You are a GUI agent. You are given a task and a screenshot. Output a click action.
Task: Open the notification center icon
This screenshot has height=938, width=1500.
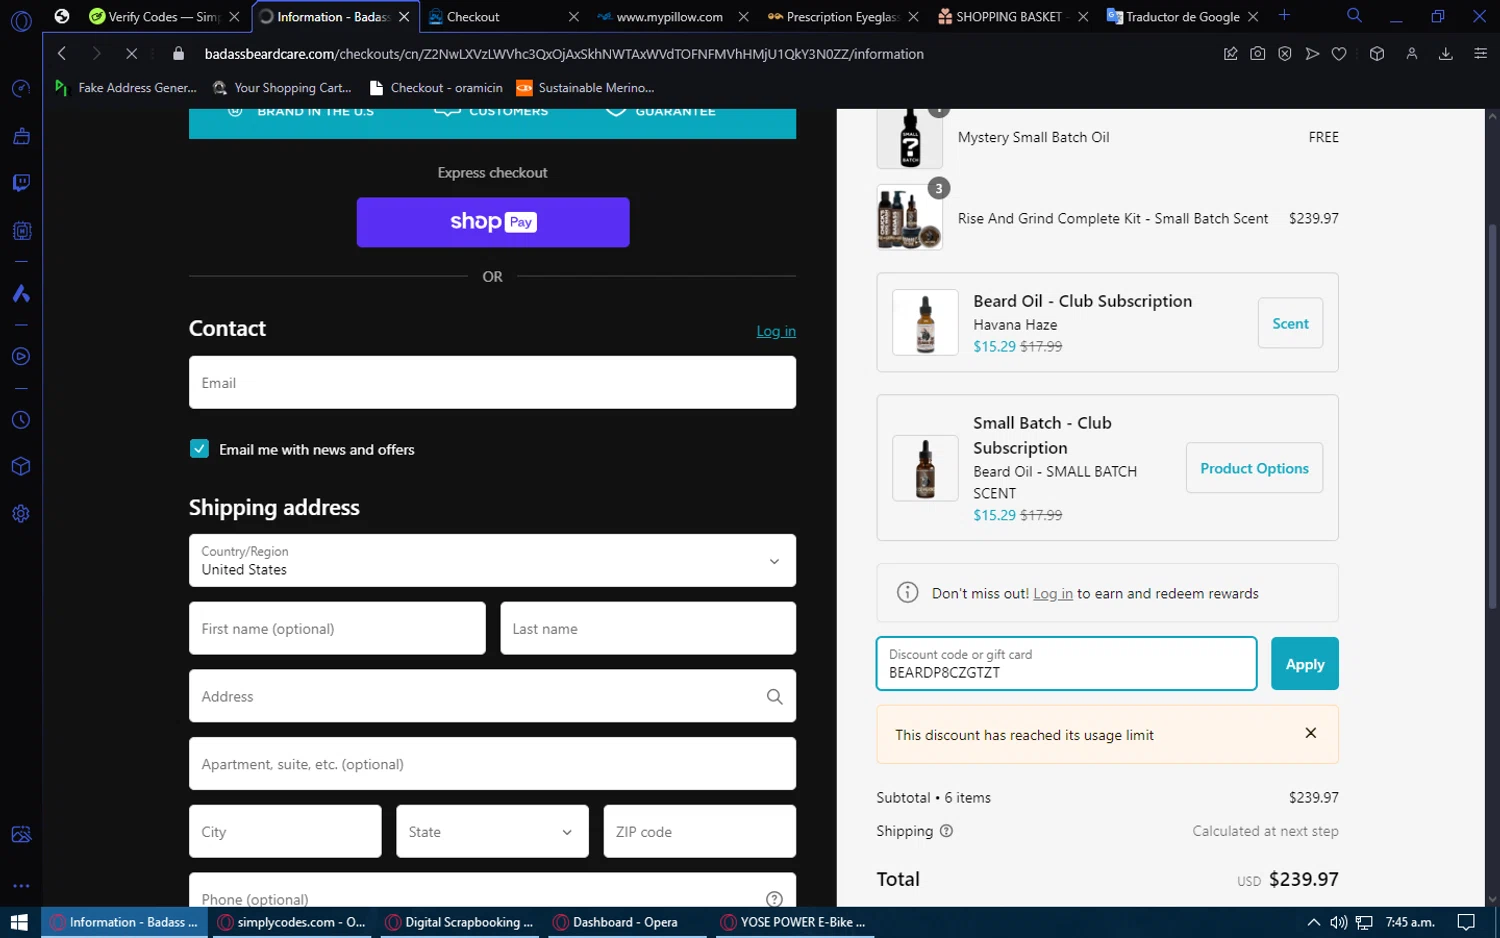click(1466, 922)
